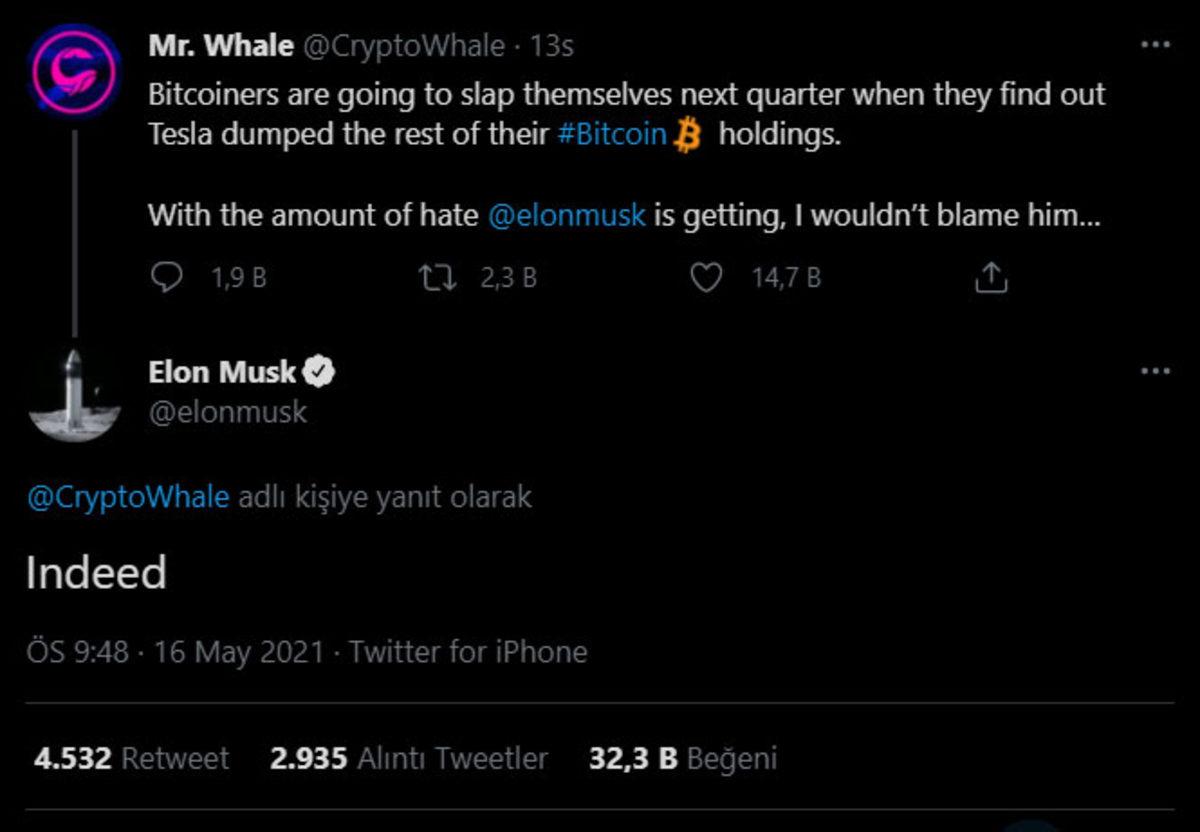Click the reply count showing 1,9 B
This screenshot has height=832, width=1200.
(237, 278)
